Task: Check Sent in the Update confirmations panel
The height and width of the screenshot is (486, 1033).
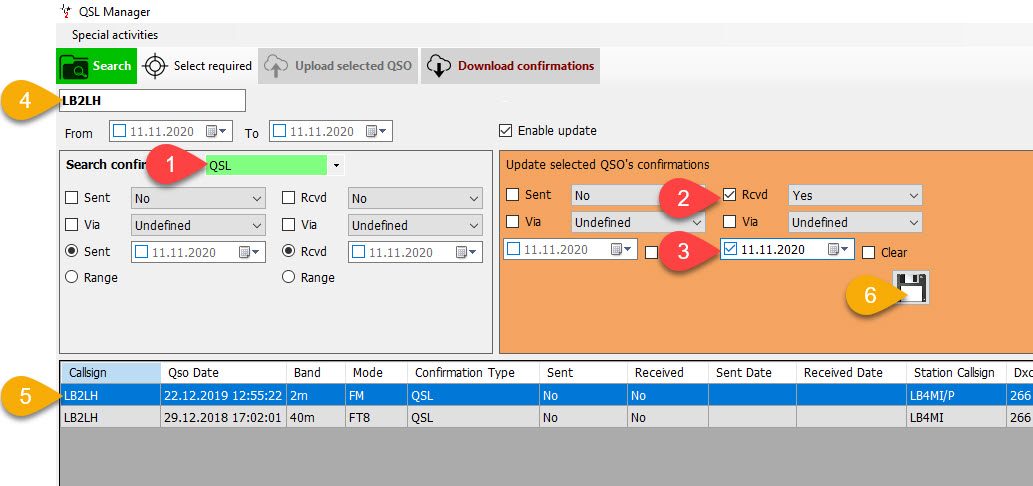Action: (x=512, y=194)
